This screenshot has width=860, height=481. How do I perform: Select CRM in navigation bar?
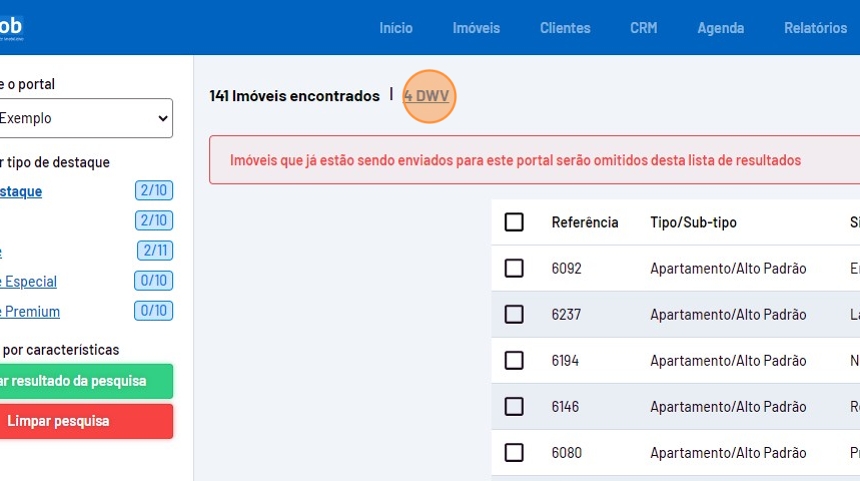pyautogui.click(x=644, y=28)
